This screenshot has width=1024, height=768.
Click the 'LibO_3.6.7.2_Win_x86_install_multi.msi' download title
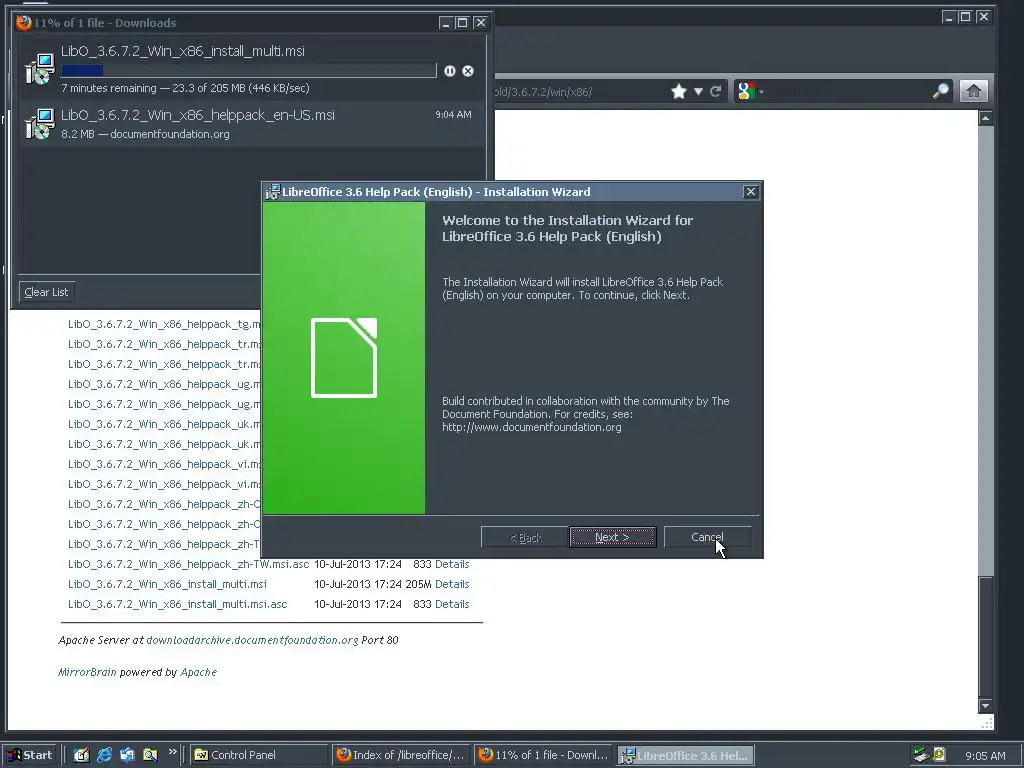(x=183, y=51)
